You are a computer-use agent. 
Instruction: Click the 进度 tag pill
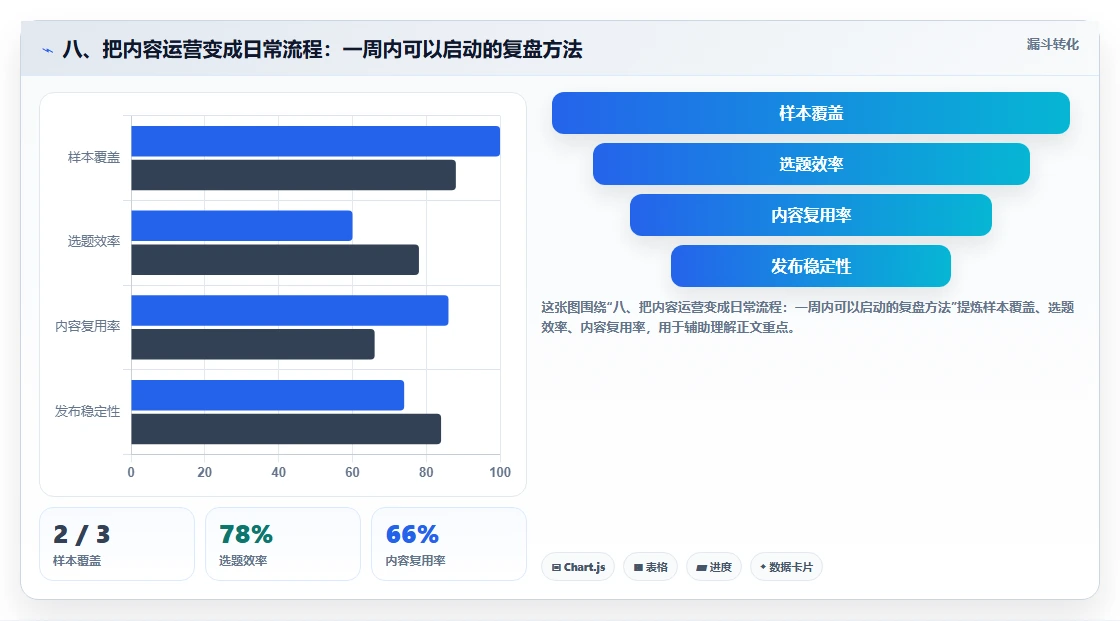[714, 567]
